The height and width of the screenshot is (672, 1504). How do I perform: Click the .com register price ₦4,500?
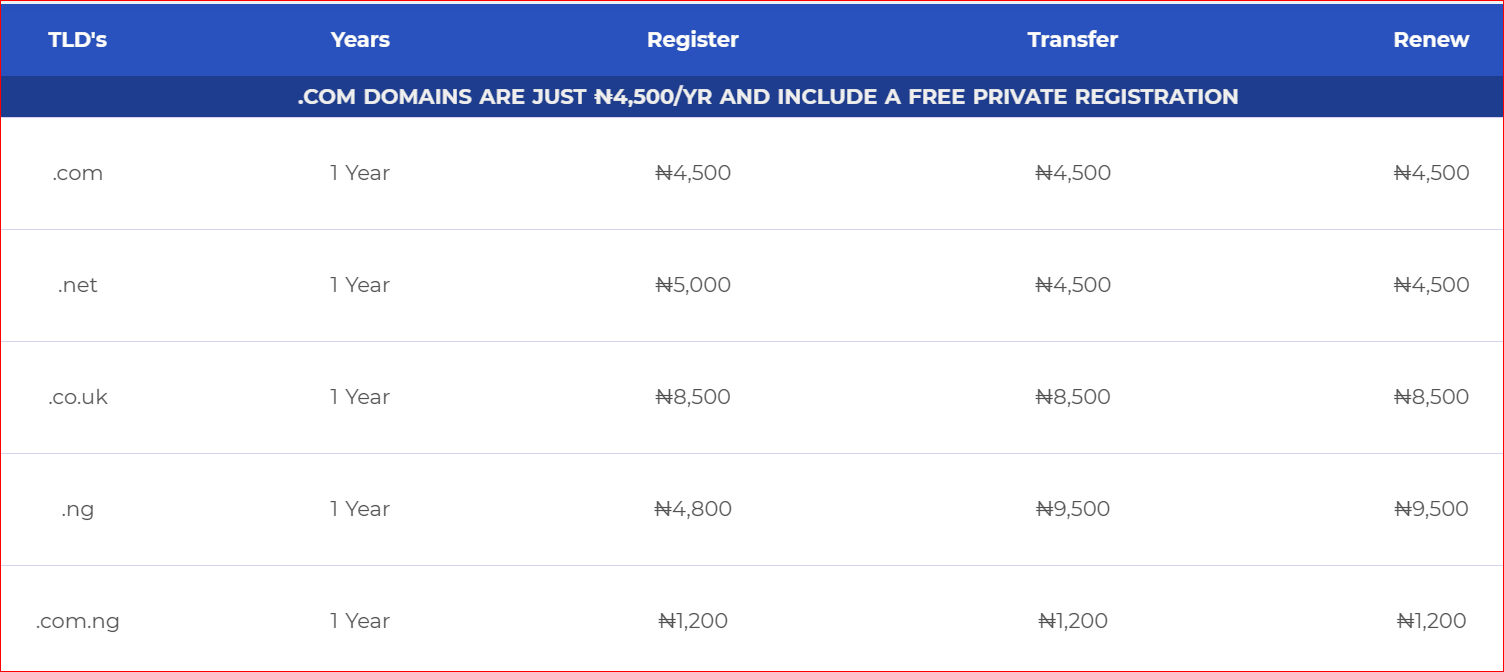(x=692, y=173)
